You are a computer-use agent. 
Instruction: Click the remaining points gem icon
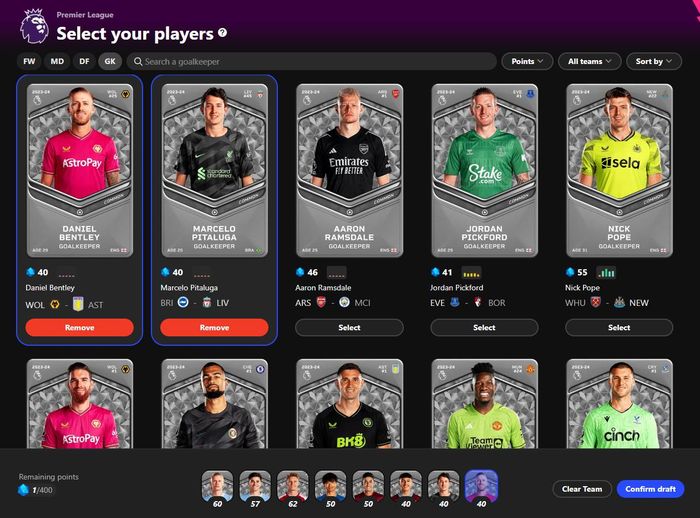pos(23,490)
